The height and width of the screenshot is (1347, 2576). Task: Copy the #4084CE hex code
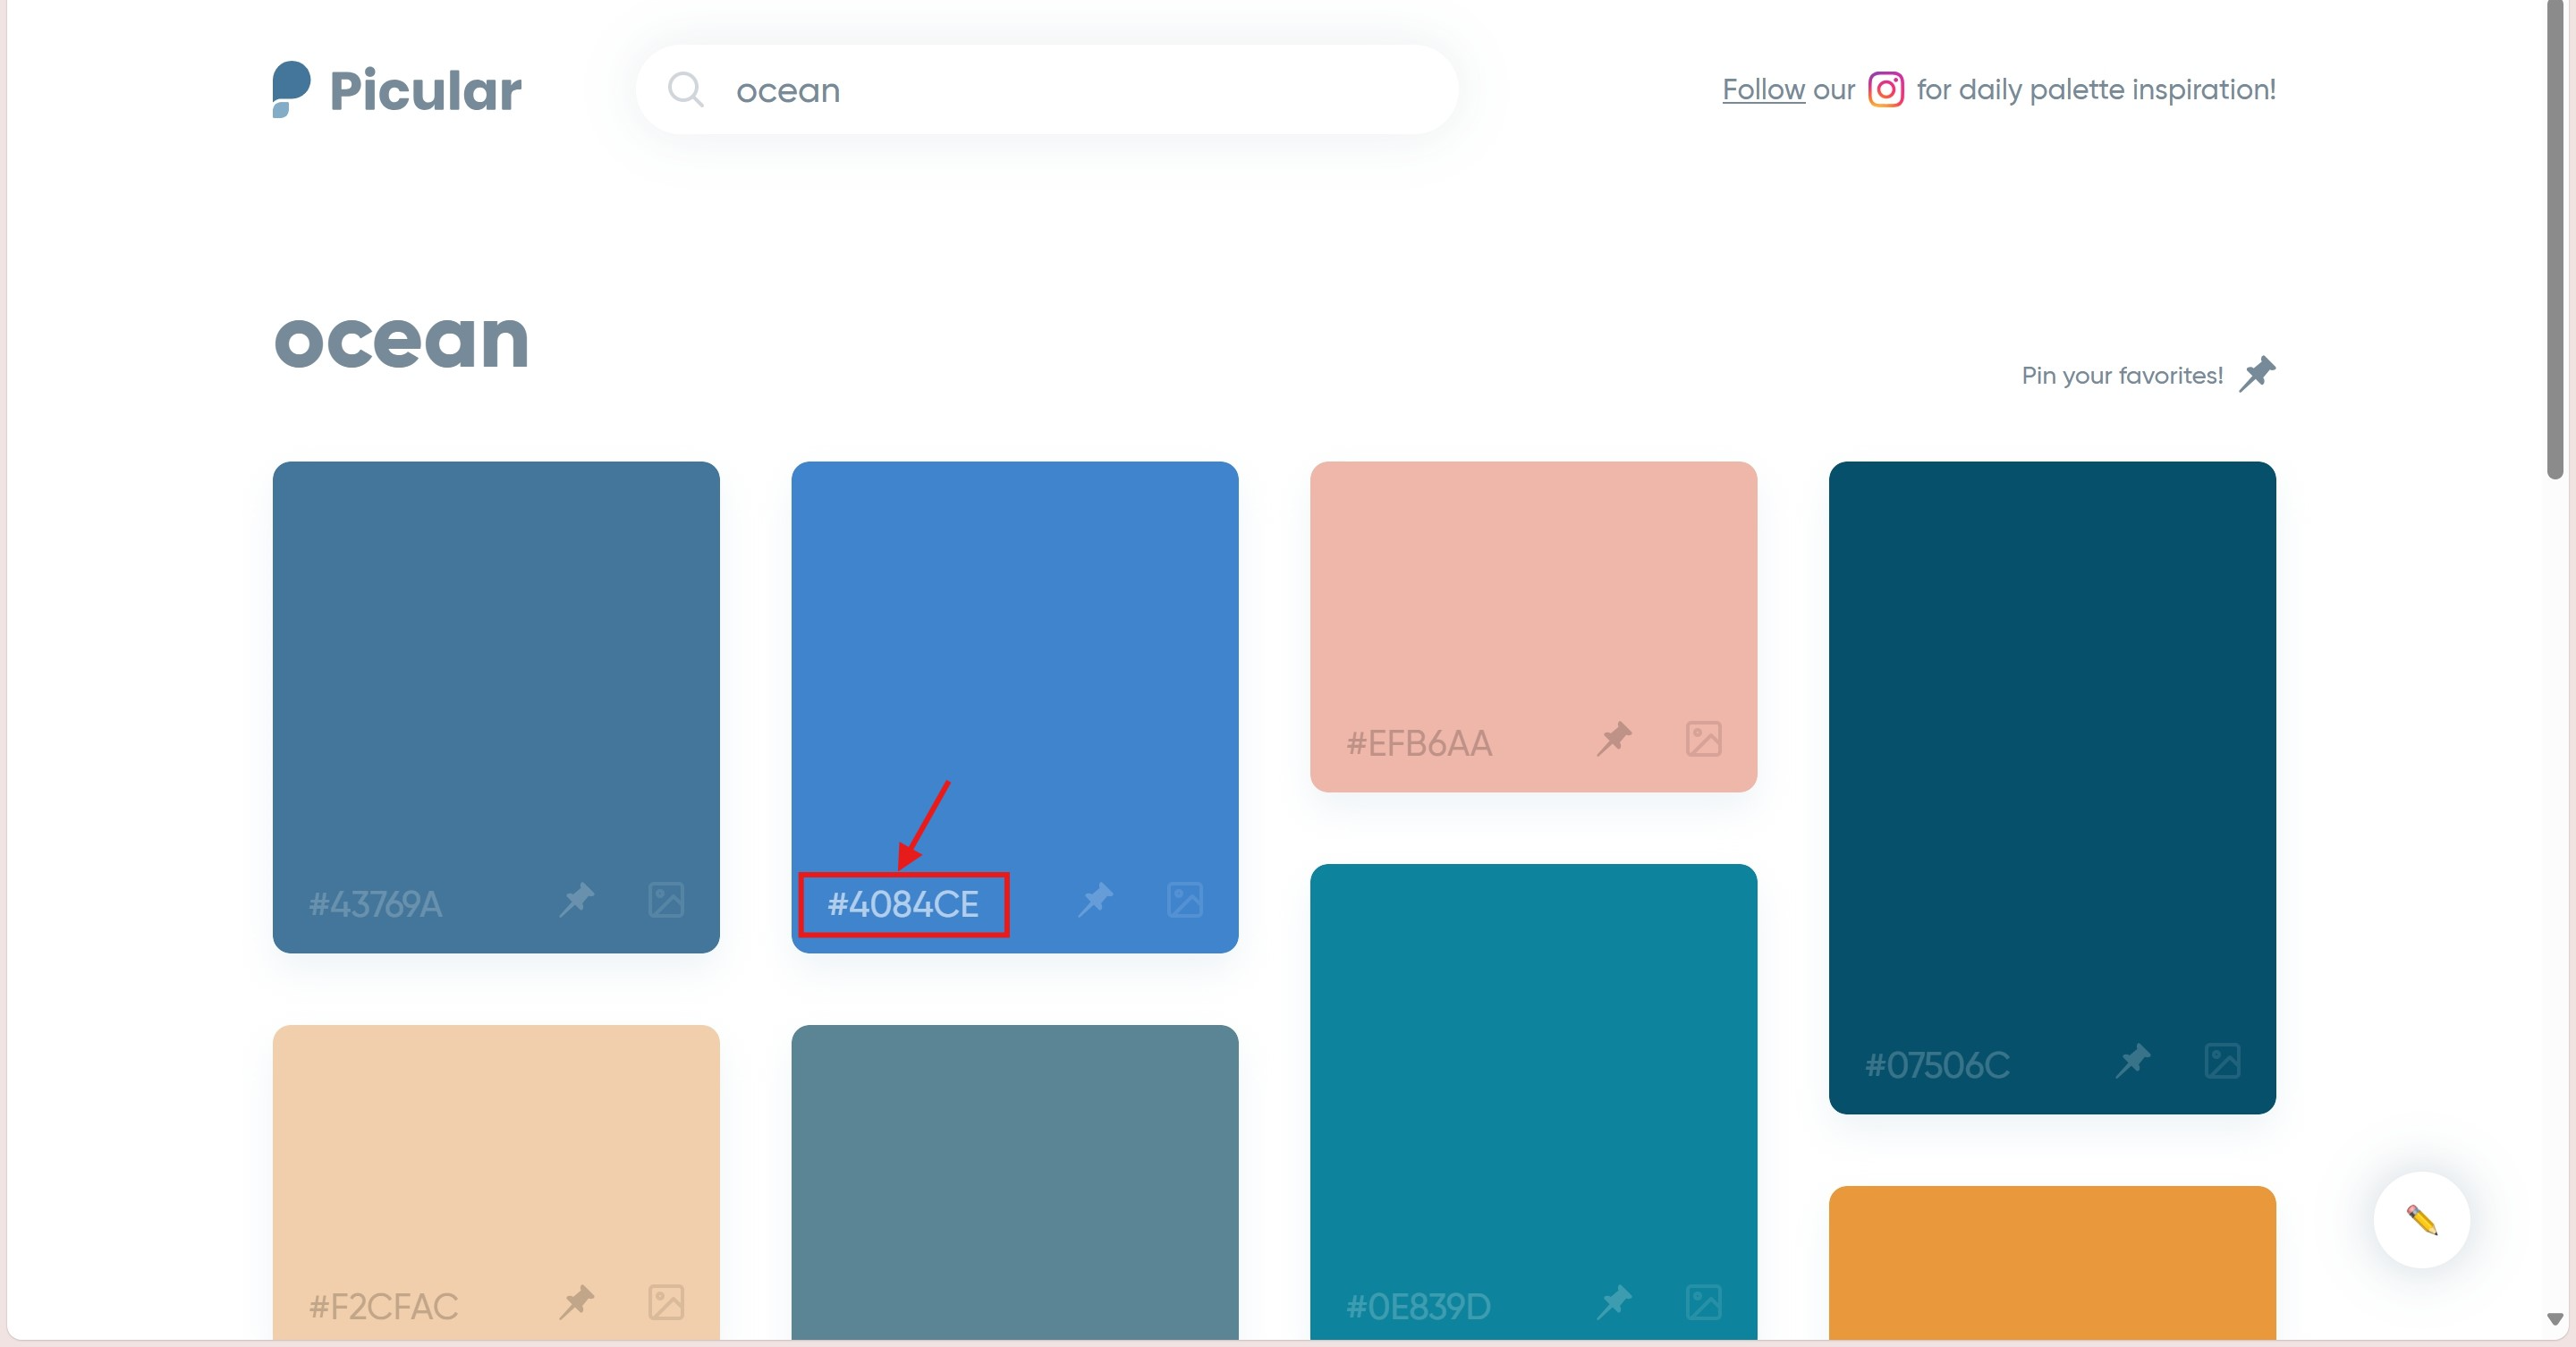[903, 904]
